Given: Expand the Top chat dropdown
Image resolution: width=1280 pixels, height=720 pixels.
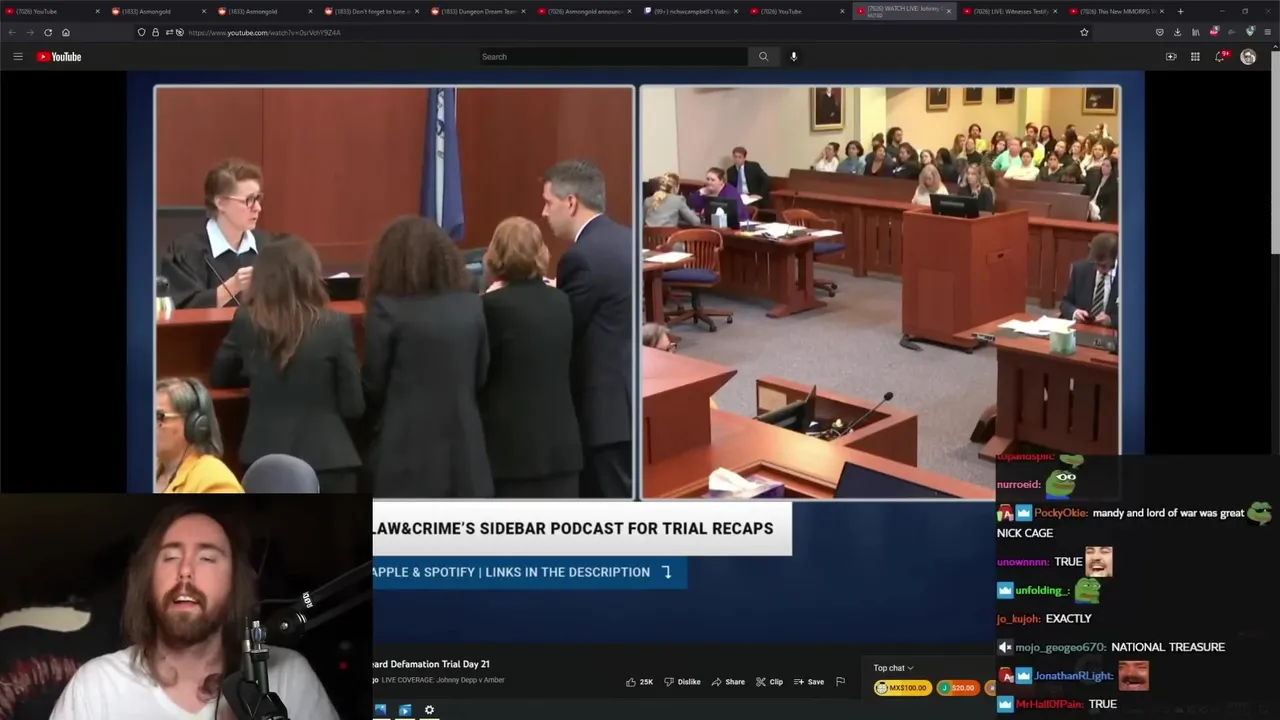Looking at the screenshot, I should coord(893,668).
